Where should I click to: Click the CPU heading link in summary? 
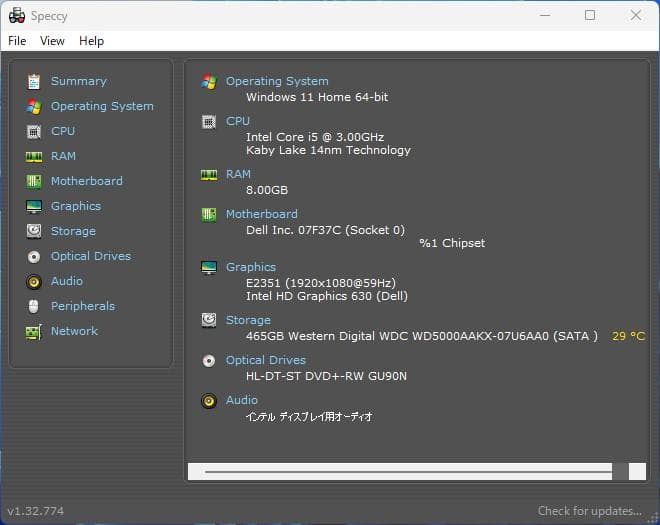[x=238, y=121]
